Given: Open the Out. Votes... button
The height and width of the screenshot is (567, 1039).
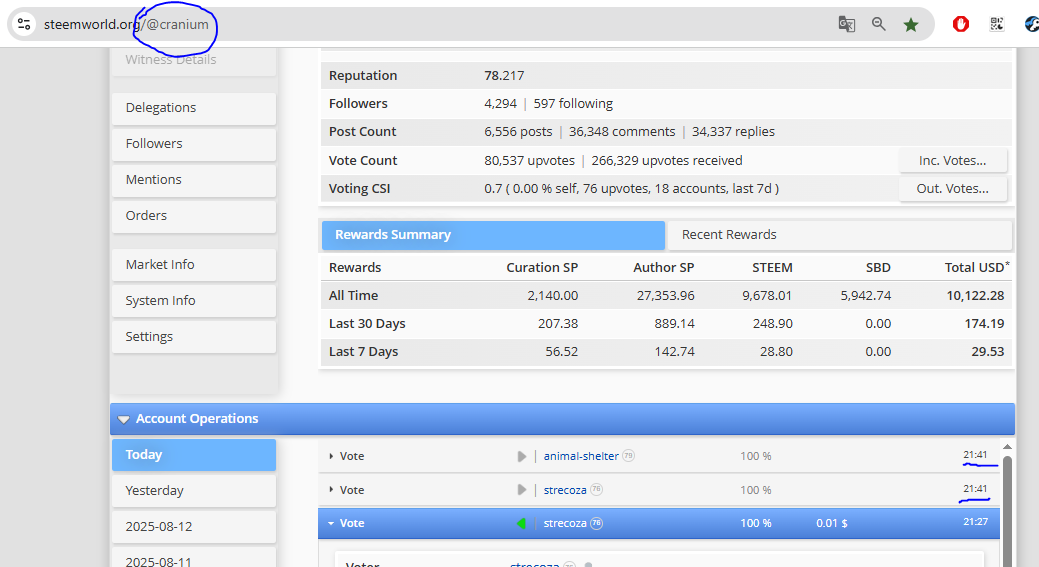Looking at the screenshot, I should click(x=953, y=189).
